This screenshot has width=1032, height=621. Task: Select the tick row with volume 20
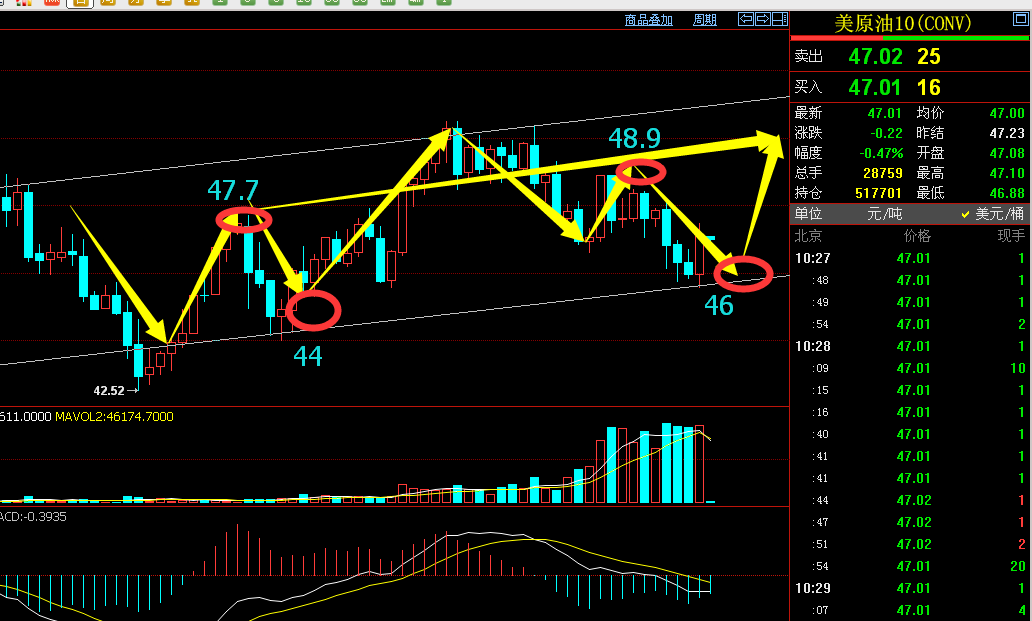tap(910, 566)
